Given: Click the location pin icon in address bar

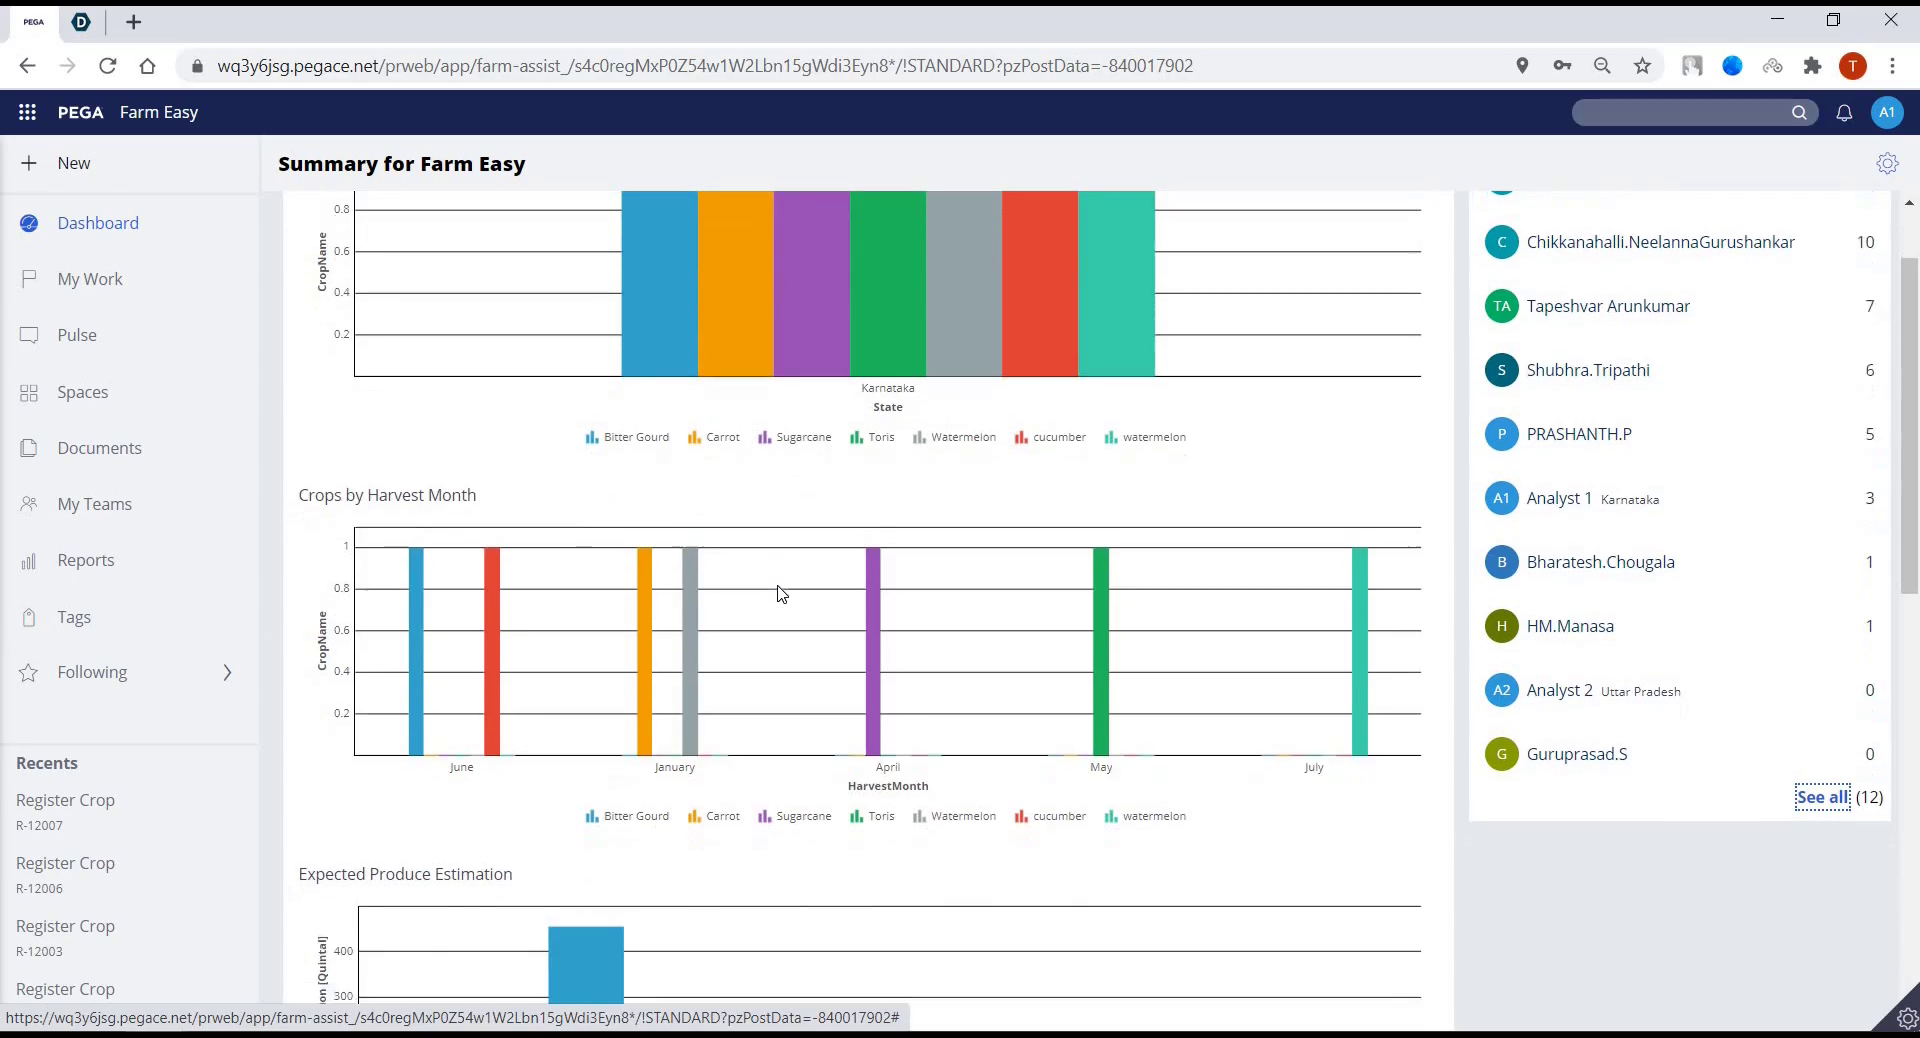Looking at the screenshot, I should tap(1522, 66).
